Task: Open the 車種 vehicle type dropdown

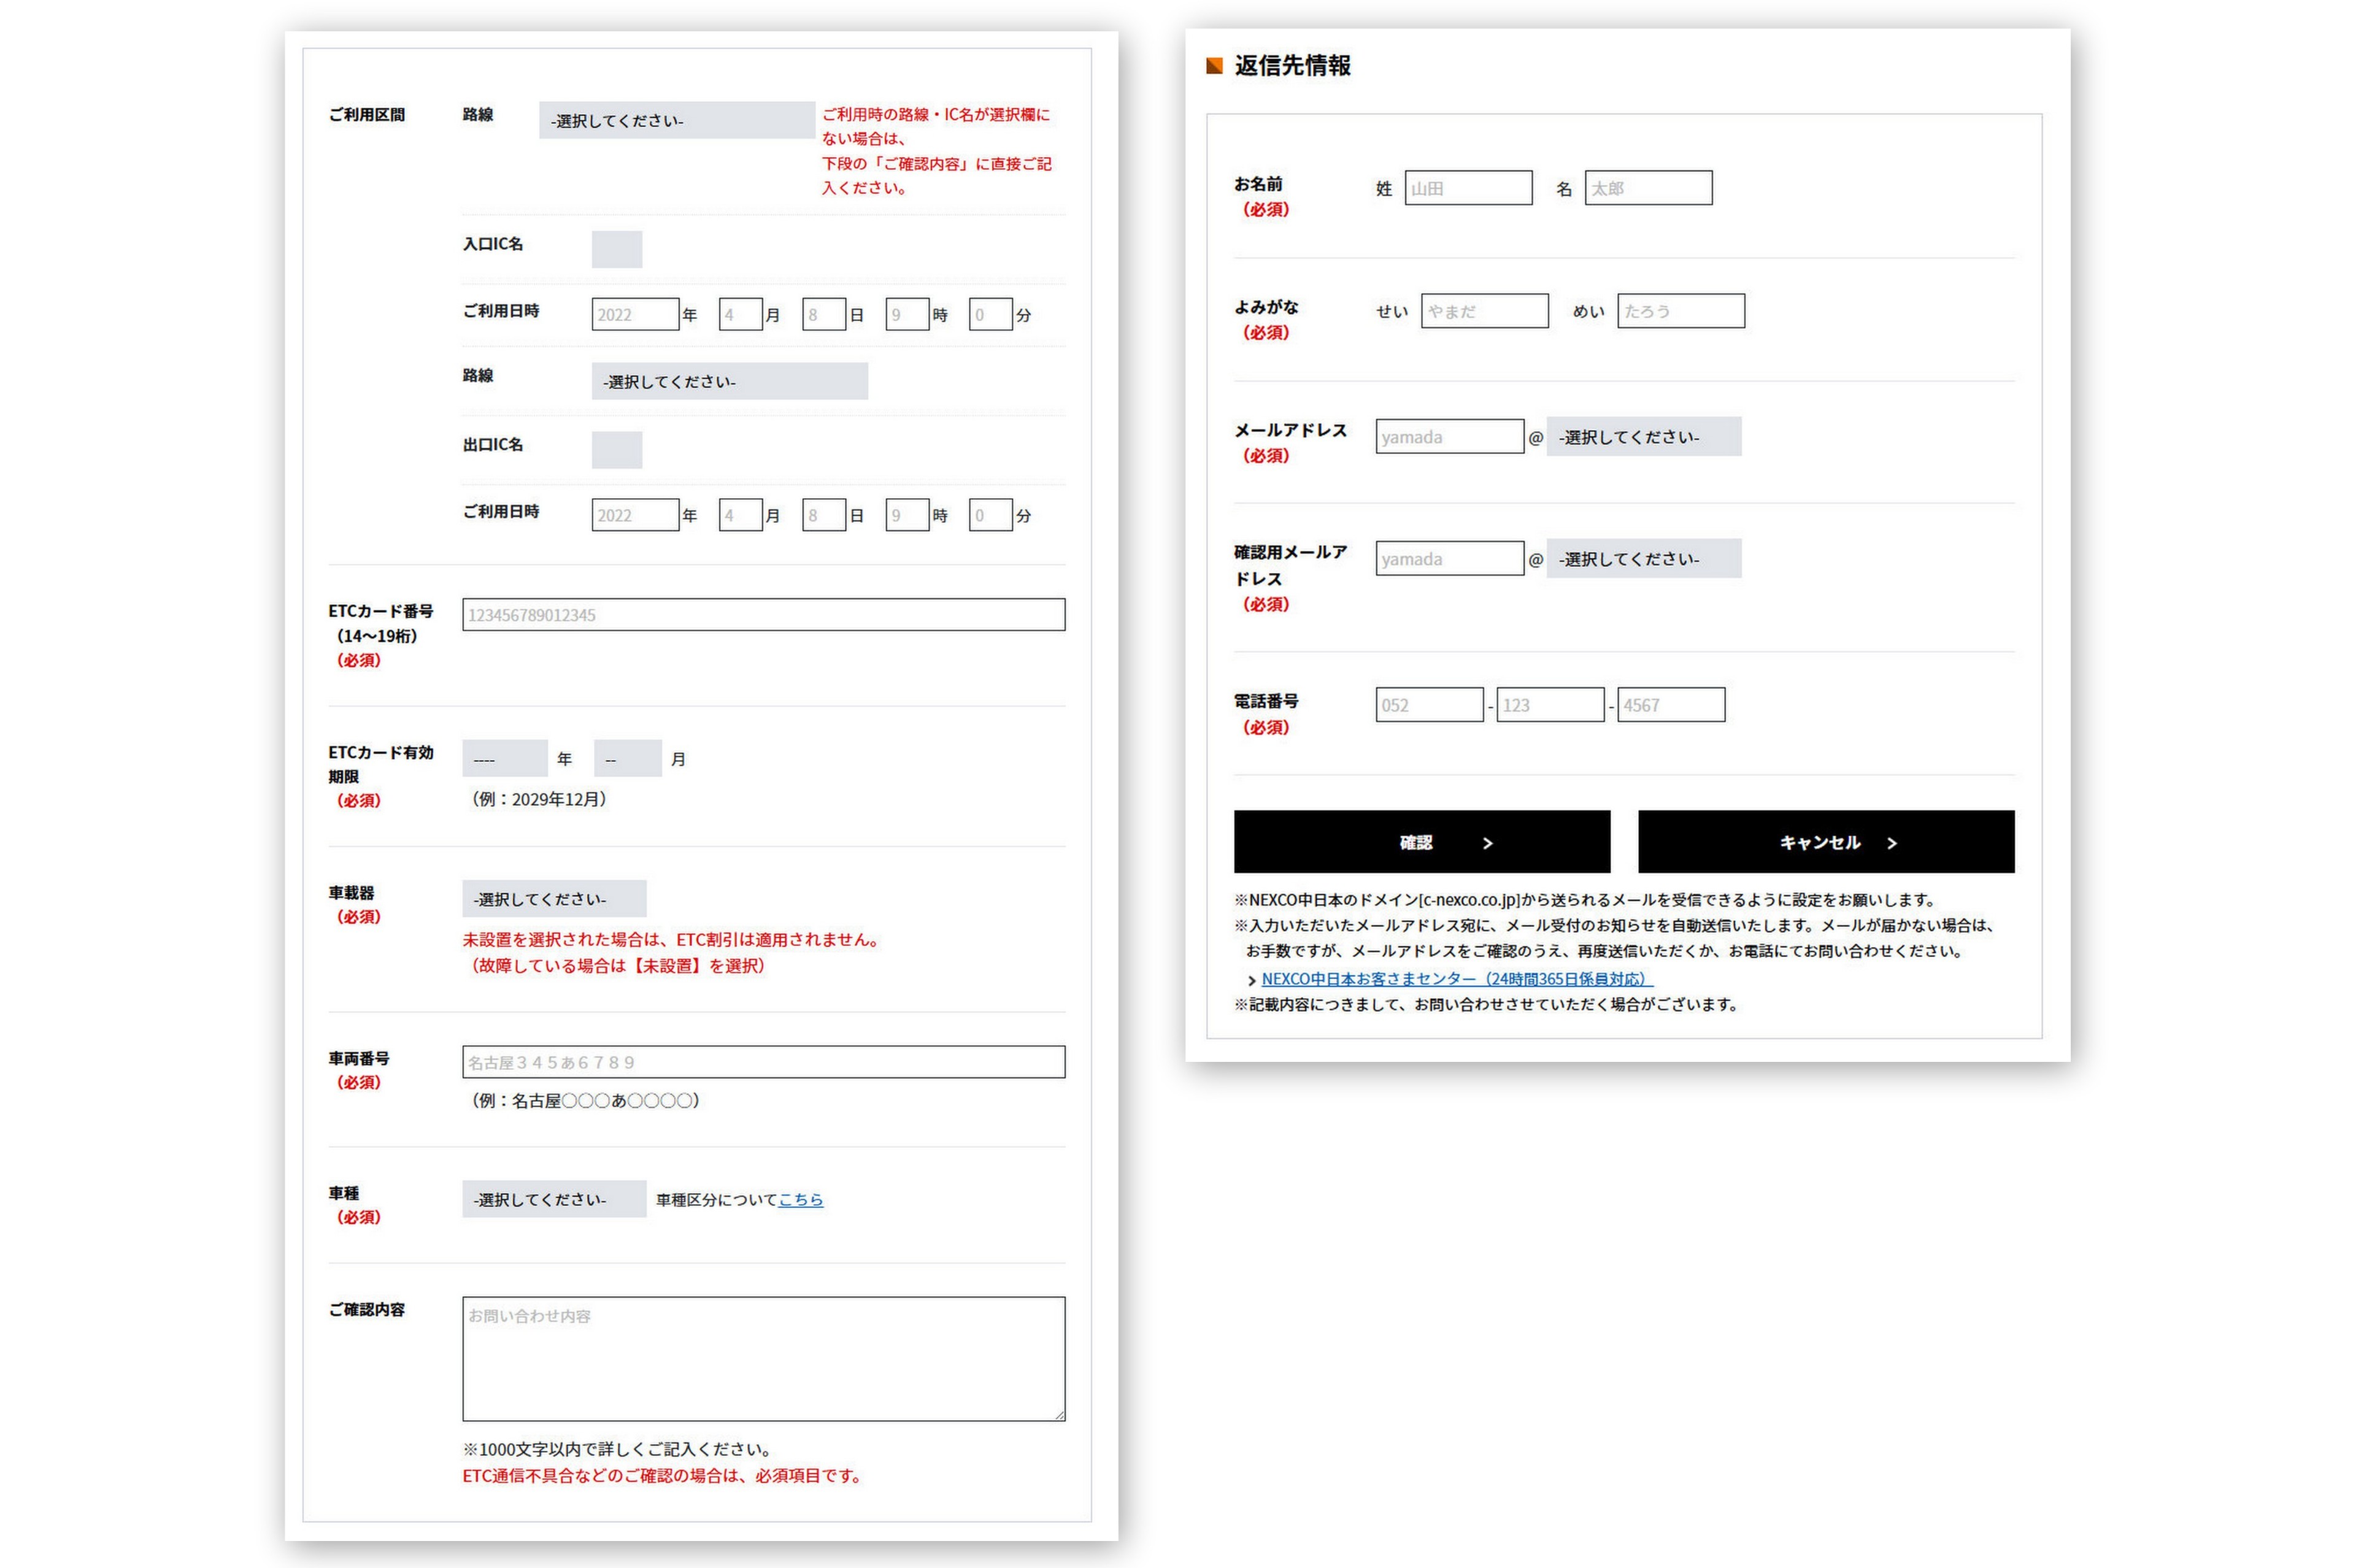Action: 553,1199
